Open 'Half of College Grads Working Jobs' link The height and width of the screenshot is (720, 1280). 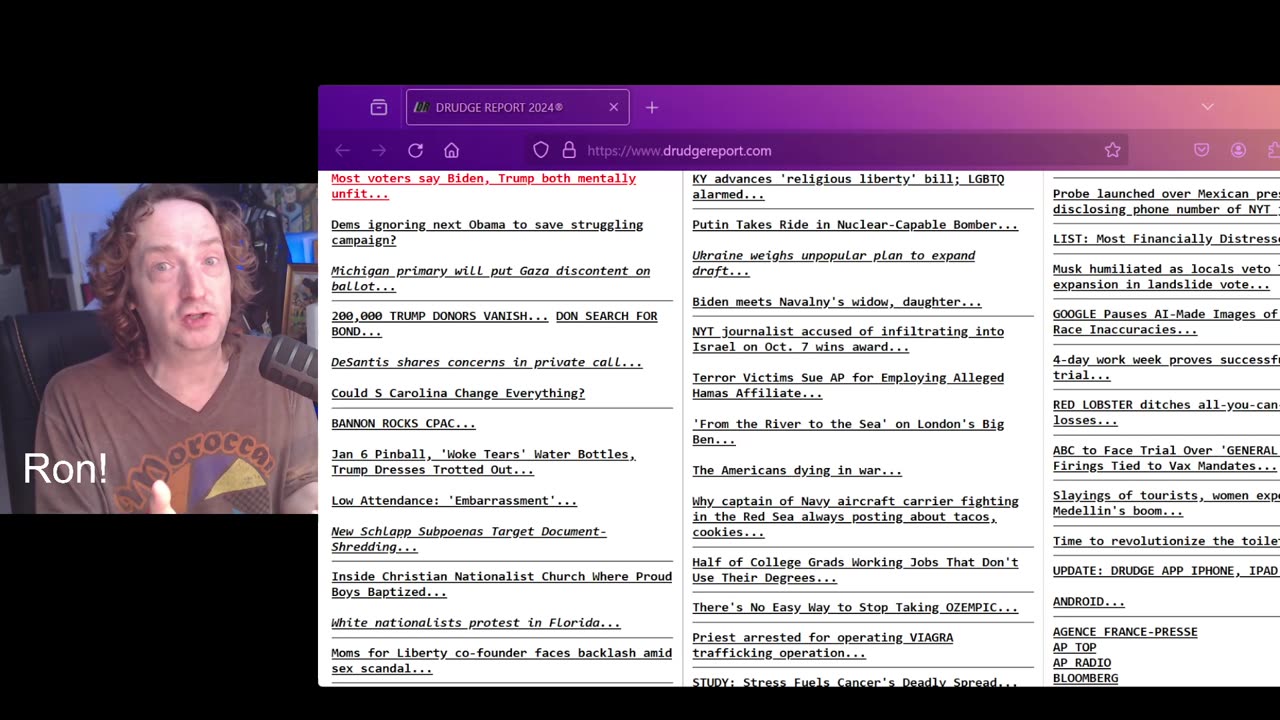(x=855, y=570)
